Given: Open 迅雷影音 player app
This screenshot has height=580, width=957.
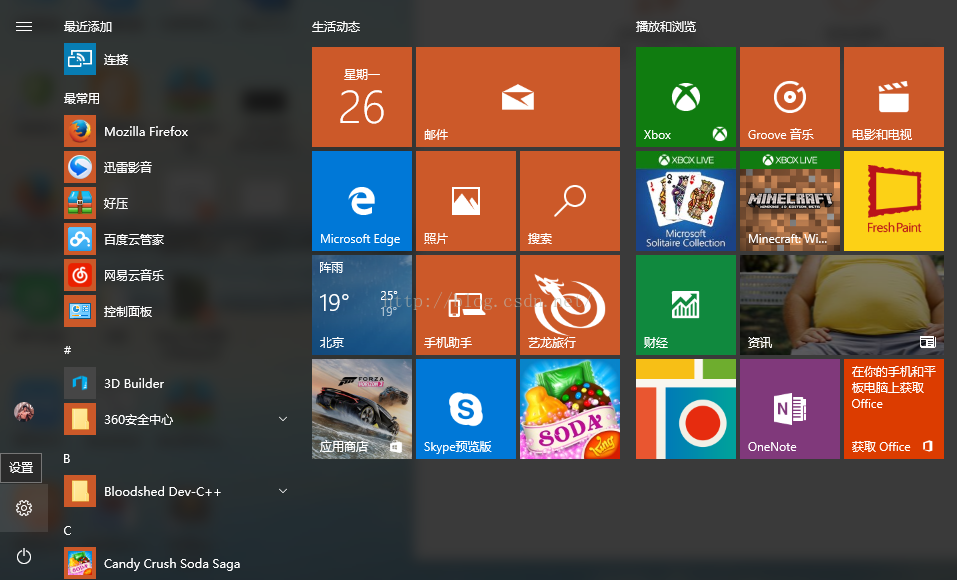Looking at the screenshot, I should point(177,167).
